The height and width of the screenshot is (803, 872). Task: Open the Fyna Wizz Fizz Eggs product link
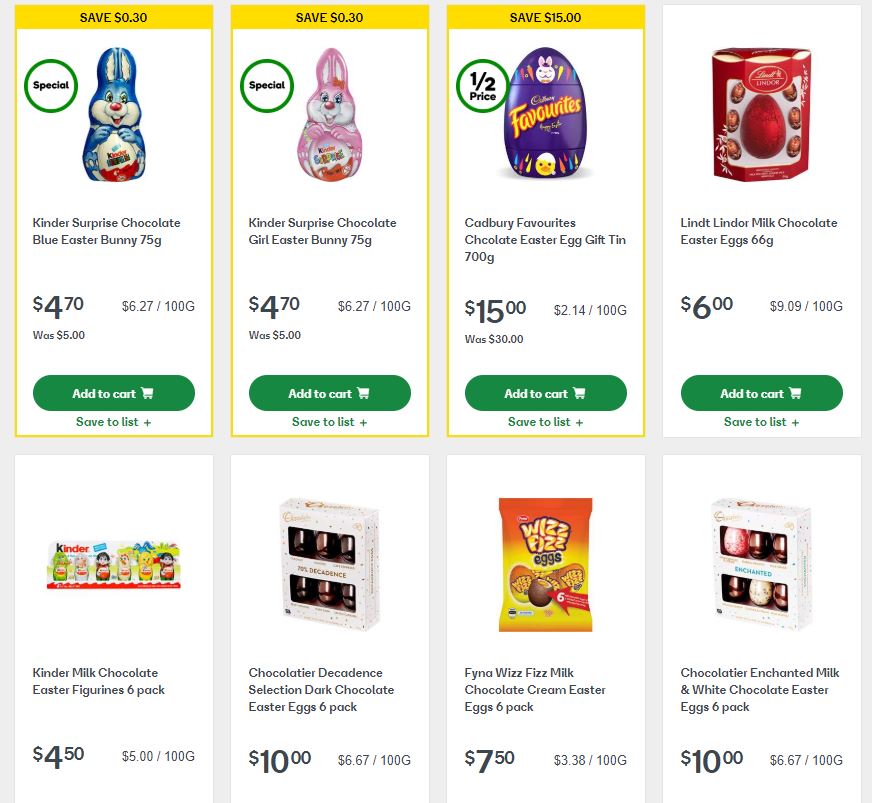coord(535,690)
